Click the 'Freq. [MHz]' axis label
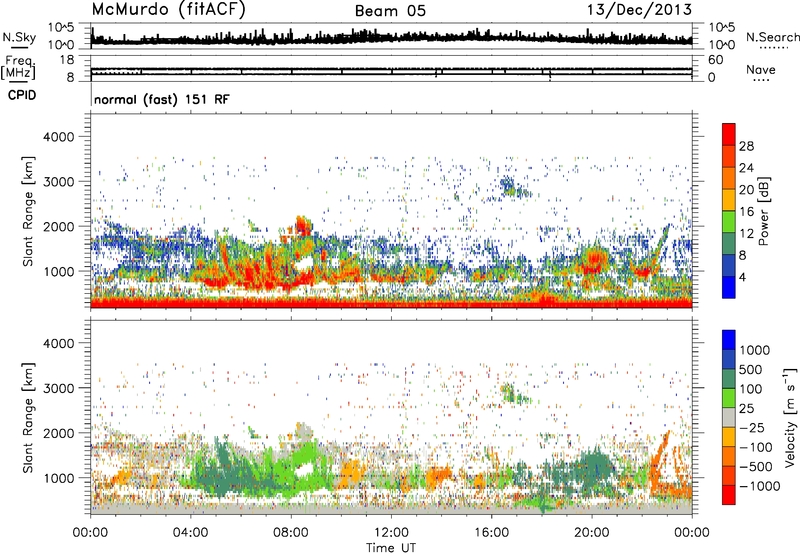This screenshot has height=554, width=800. click(18, 67)
